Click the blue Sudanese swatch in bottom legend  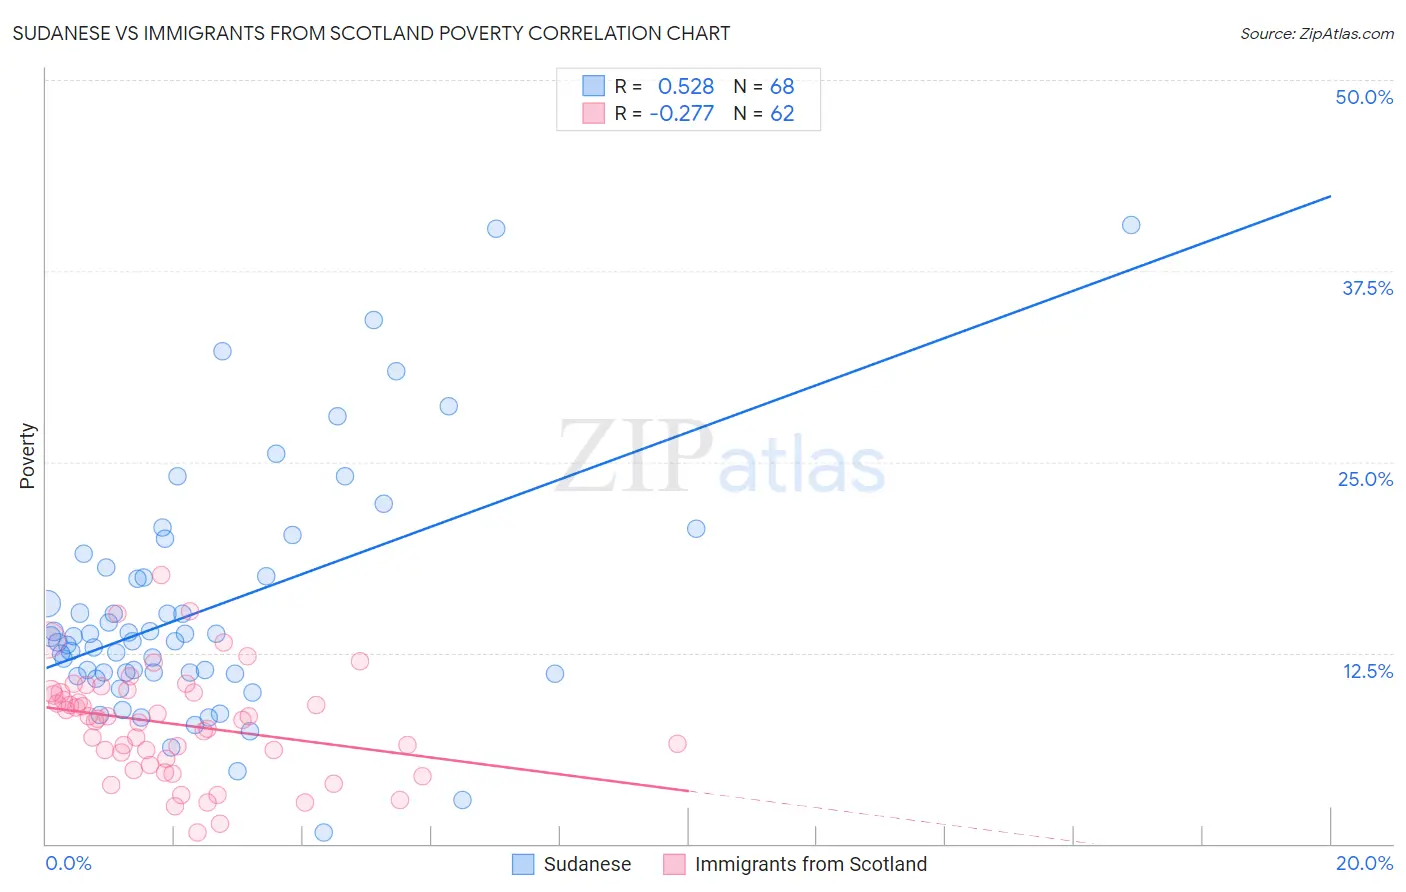click(x=523, y=864)
